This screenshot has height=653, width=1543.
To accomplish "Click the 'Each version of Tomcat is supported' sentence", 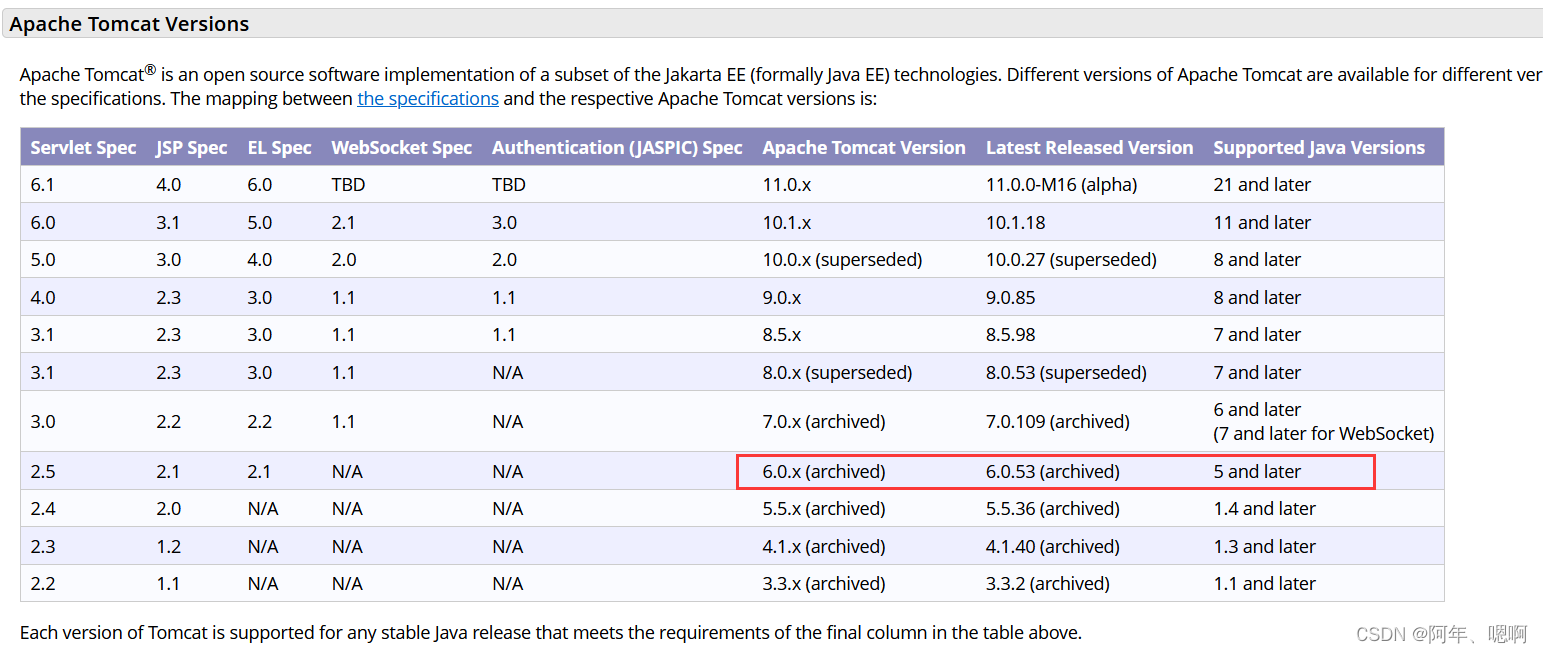I will pos(551,633).
